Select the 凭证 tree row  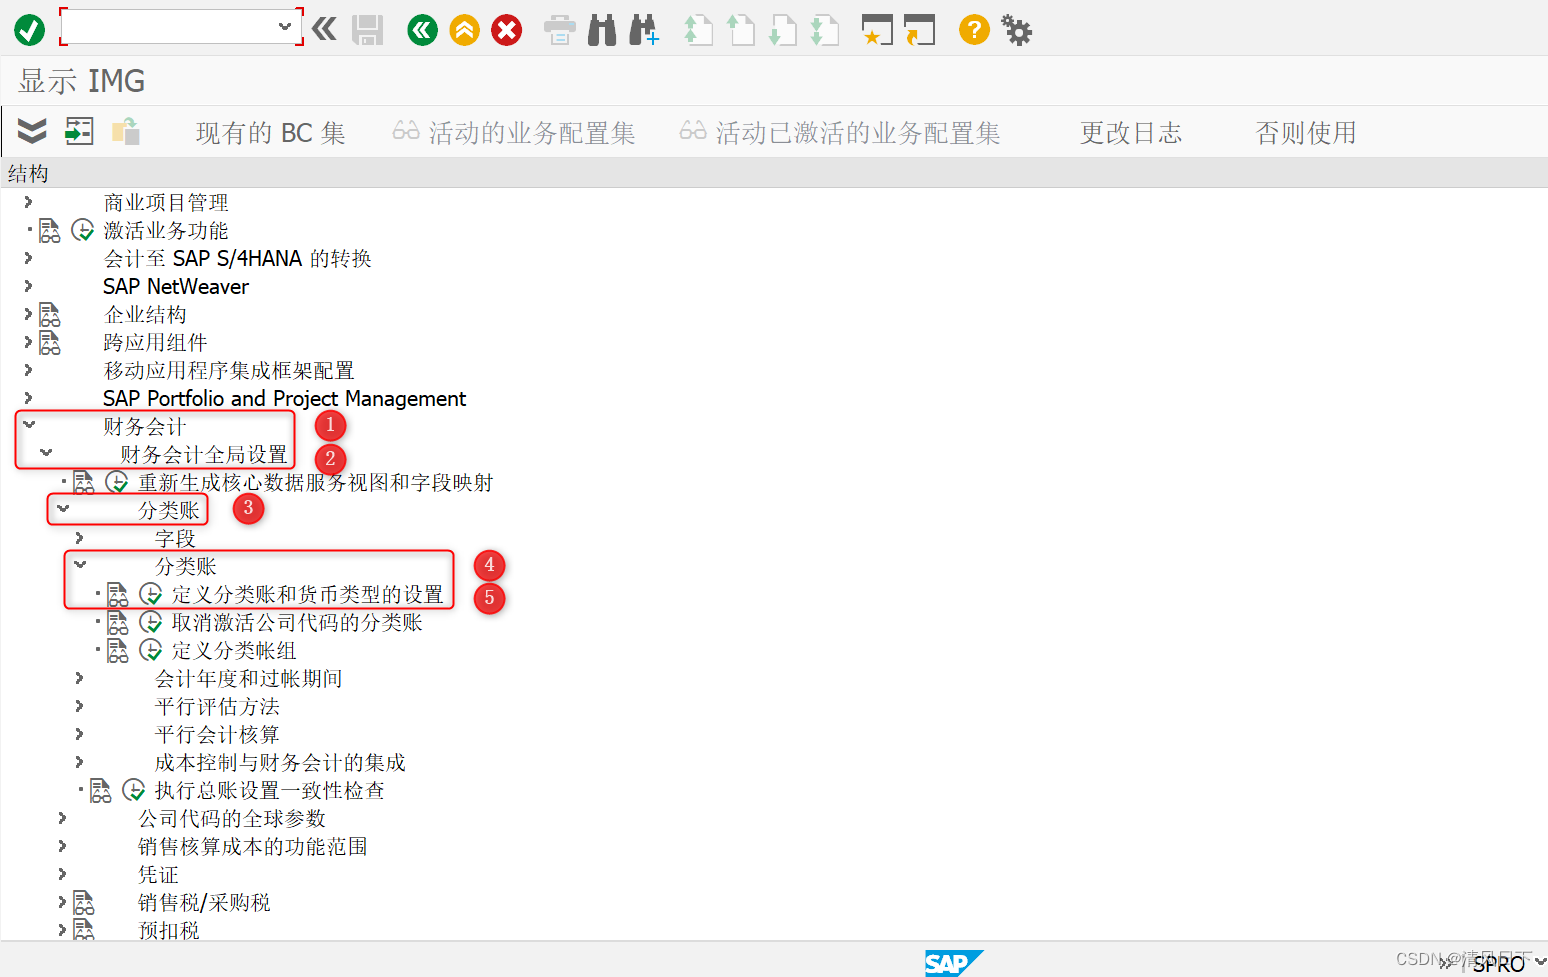tap(158, 874)
